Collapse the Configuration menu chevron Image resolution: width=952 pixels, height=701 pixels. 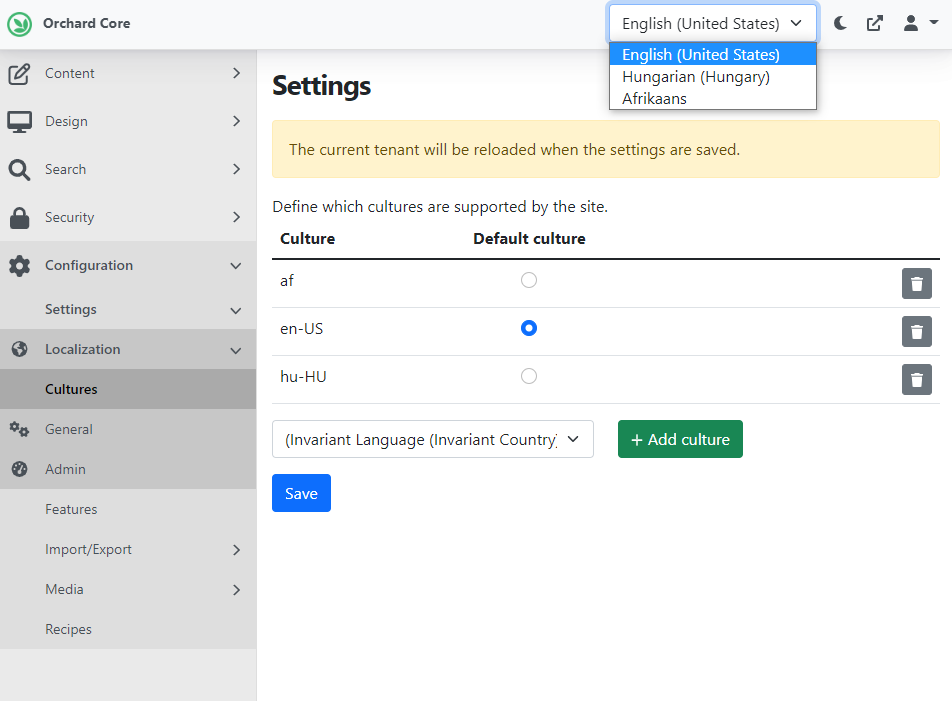236,266
